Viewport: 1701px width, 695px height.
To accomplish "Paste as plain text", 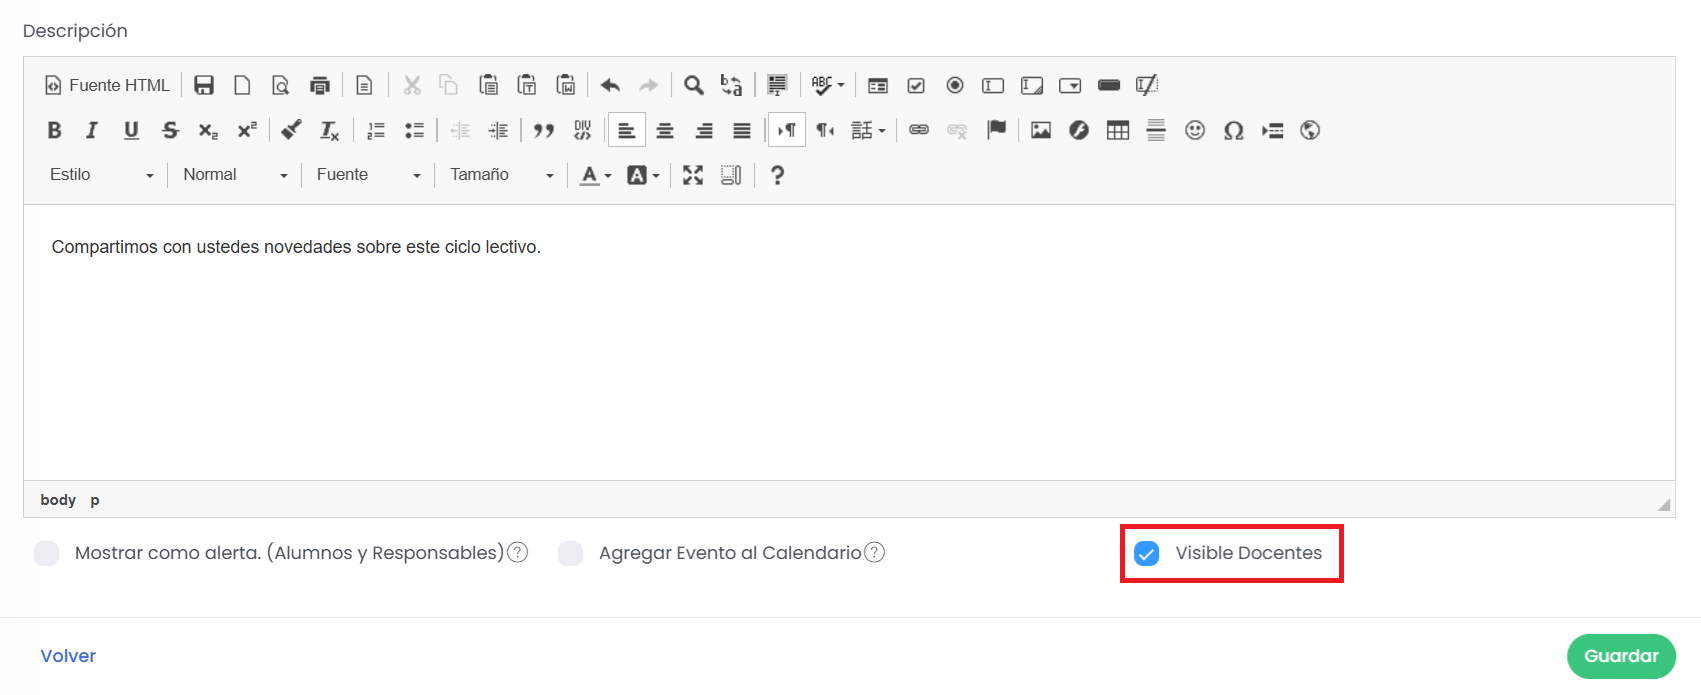I will 527,85.
